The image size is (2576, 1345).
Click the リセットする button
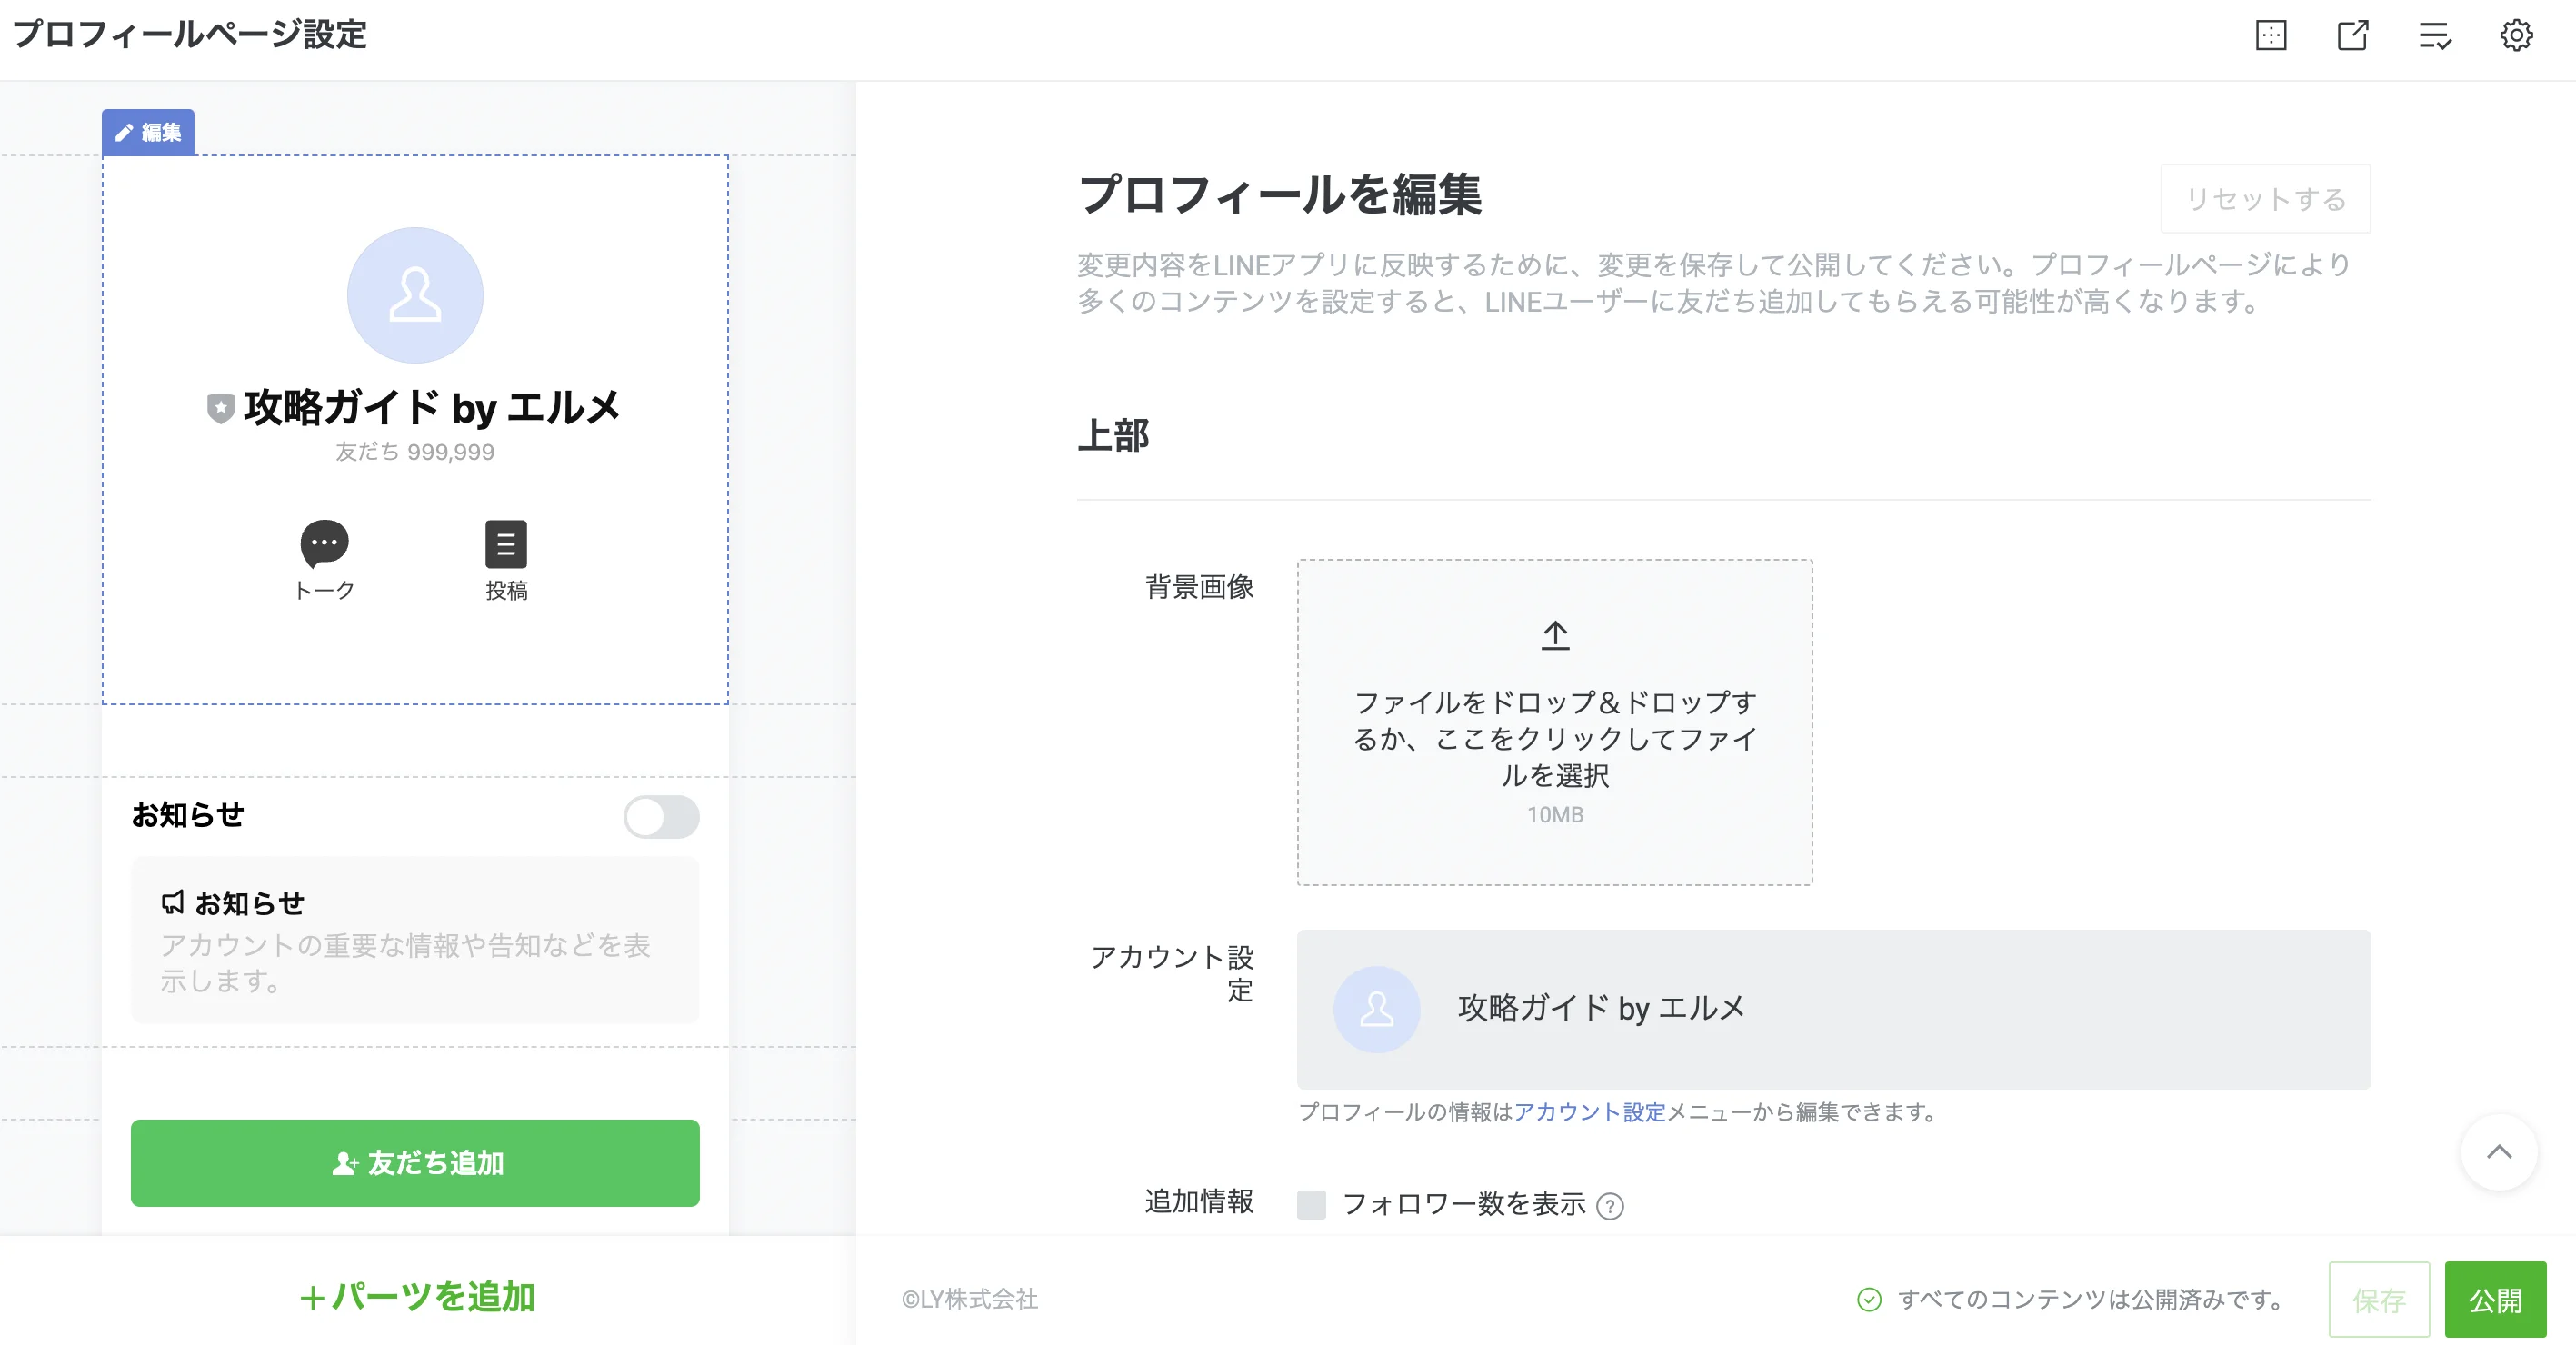(2265, 199)
